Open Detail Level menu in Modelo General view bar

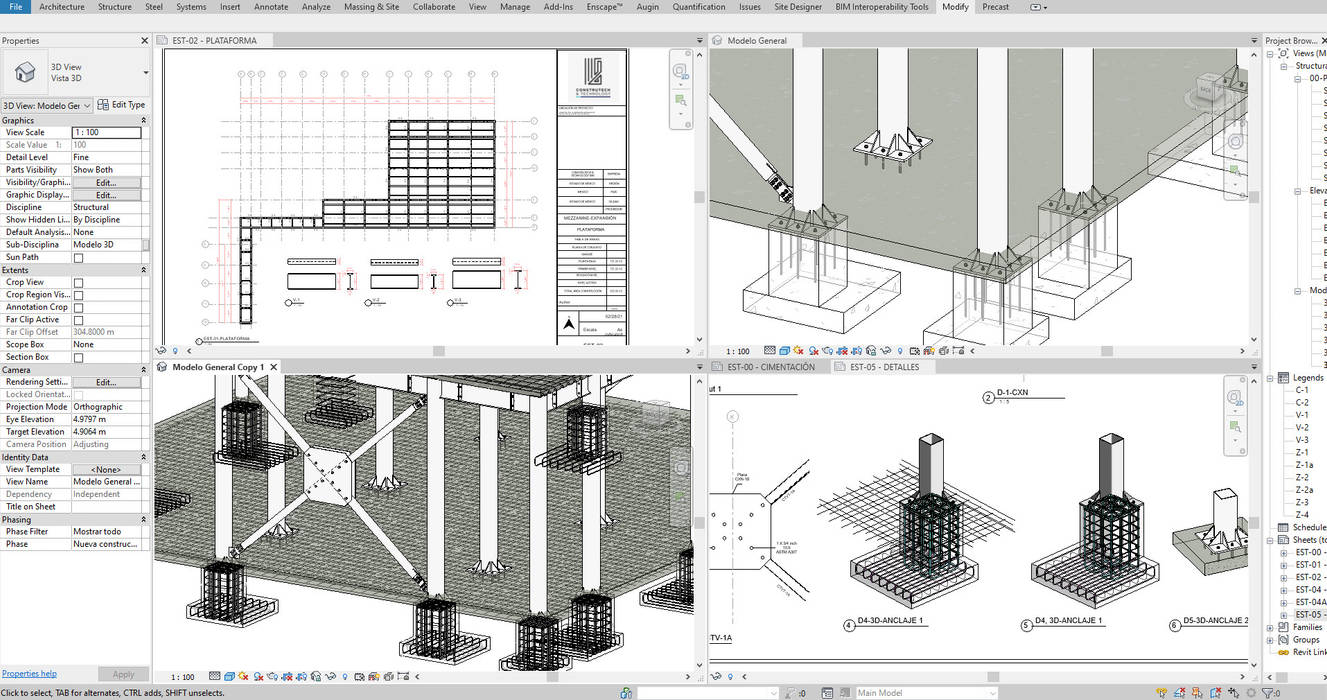(x=770, y=351)
